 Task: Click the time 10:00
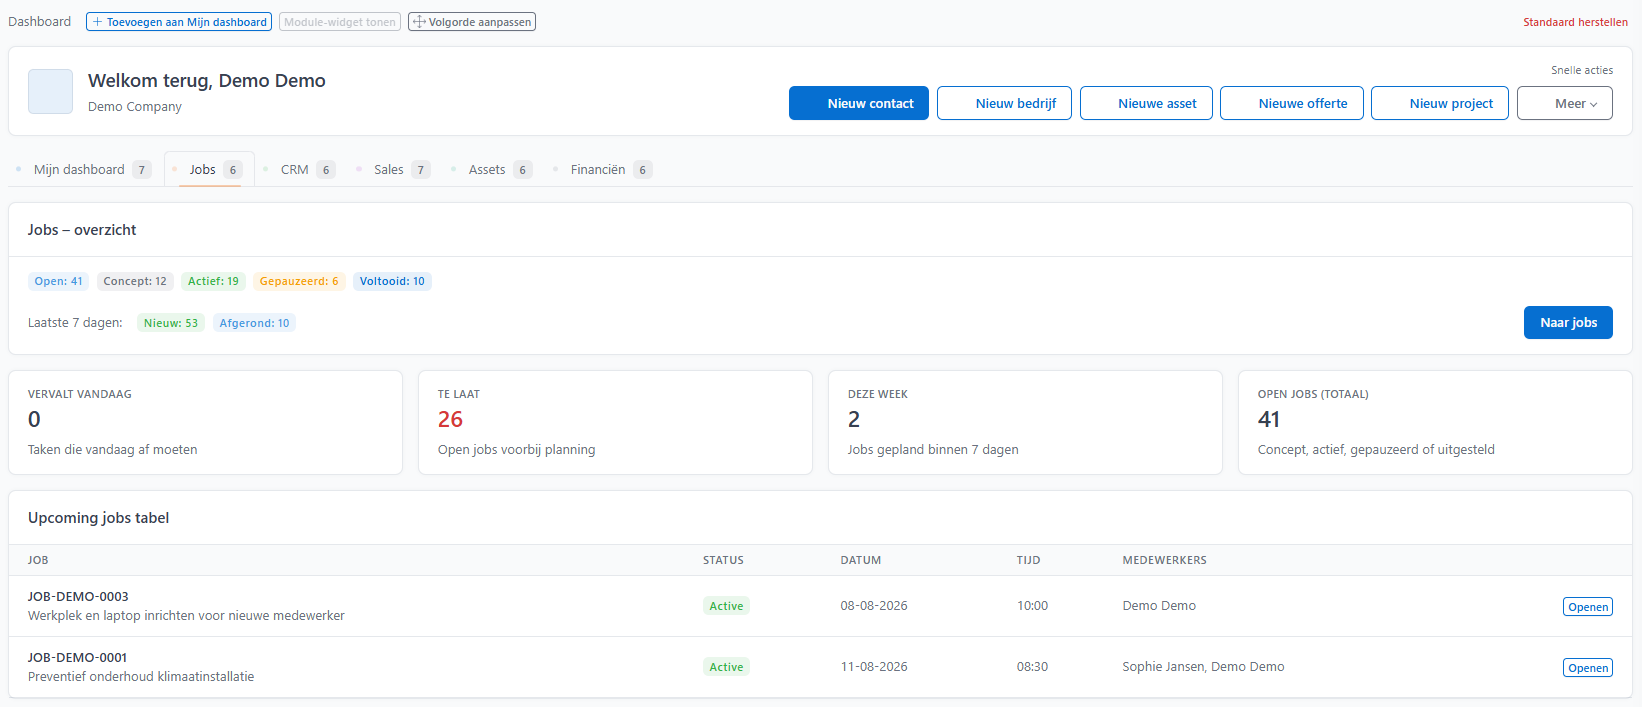[x=1032, y=606]
